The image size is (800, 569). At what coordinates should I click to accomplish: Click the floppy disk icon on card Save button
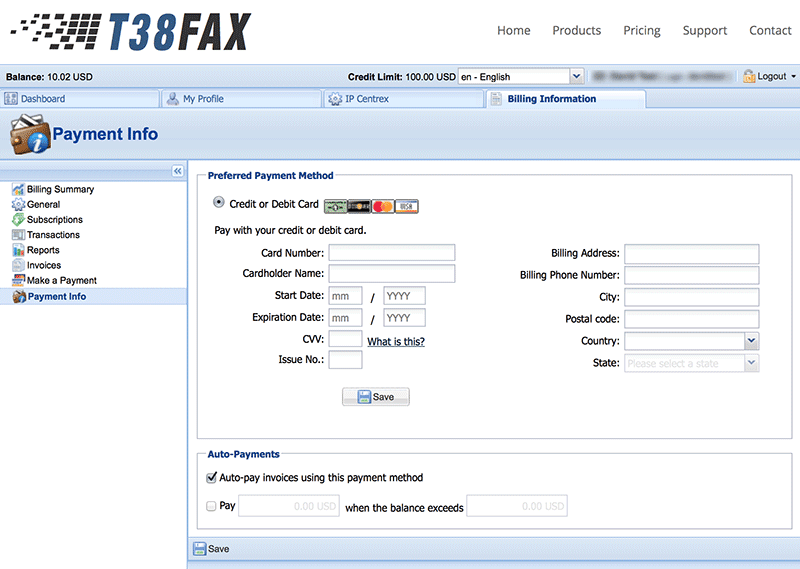(364, 397)
